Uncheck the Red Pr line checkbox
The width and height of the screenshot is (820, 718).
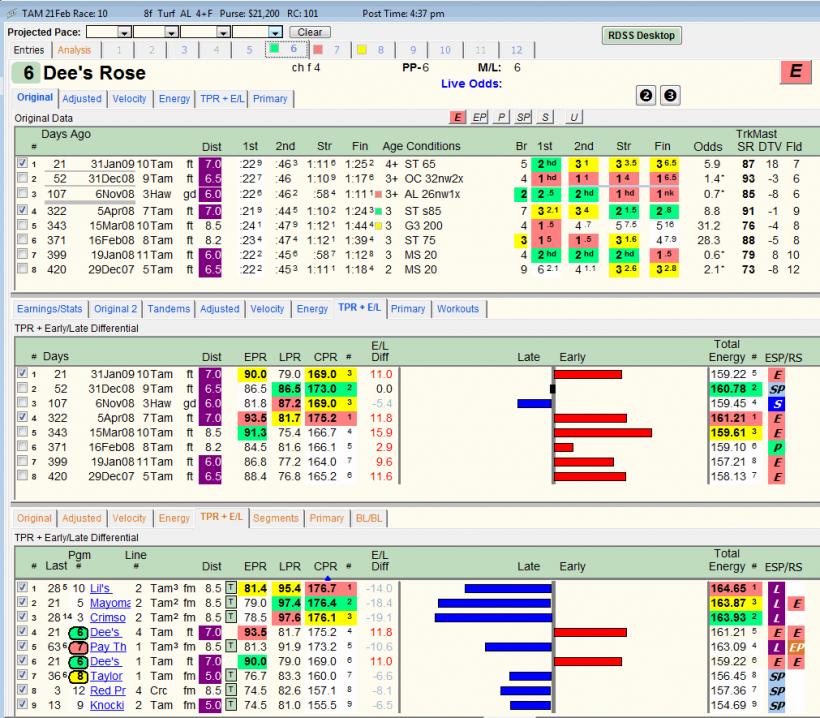[22, 690]
